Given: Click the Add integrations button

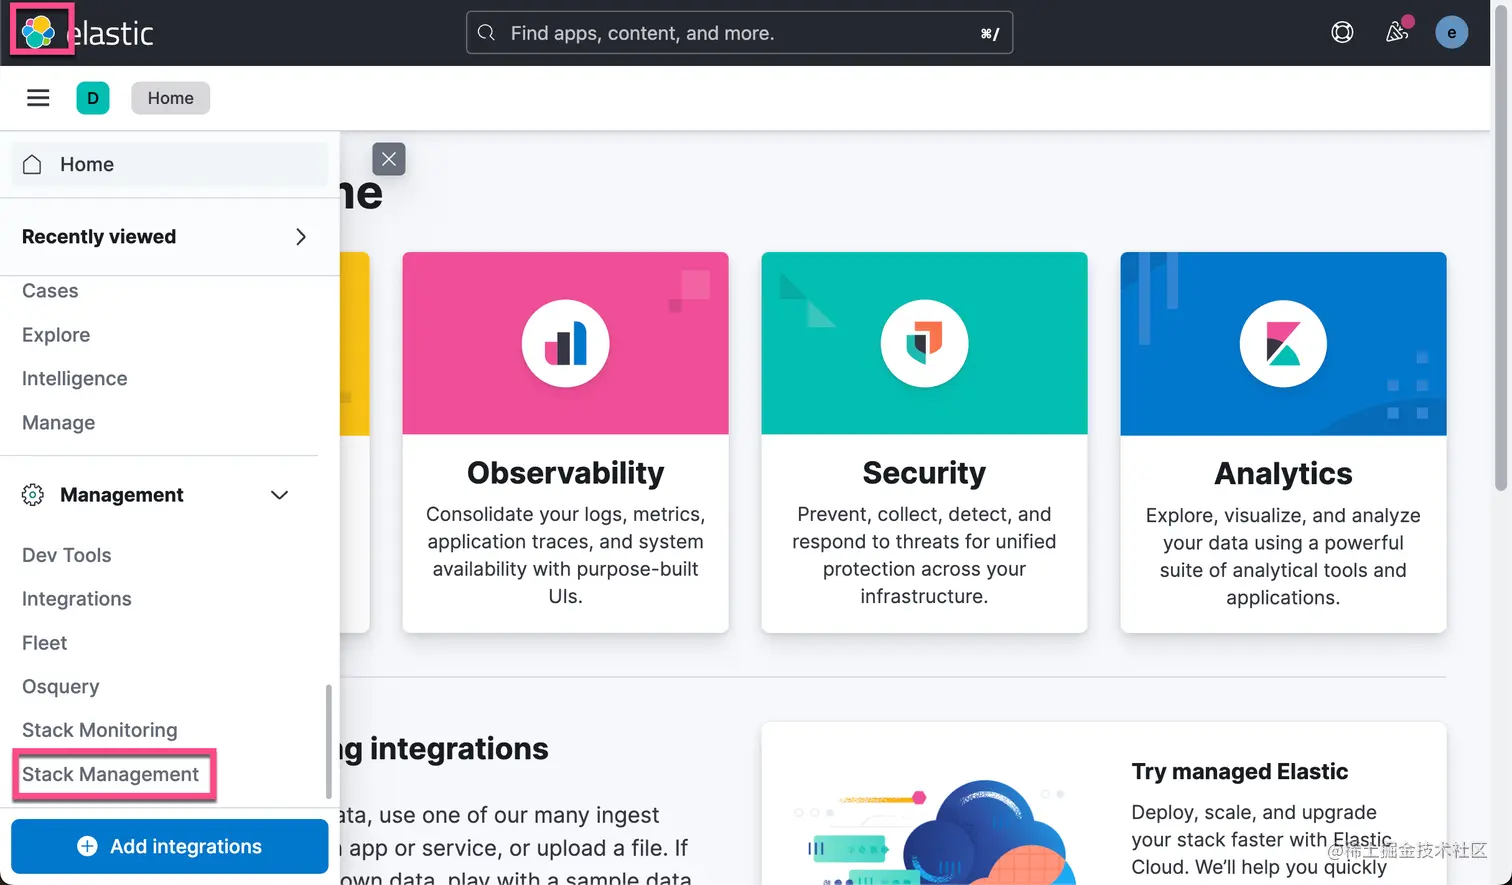Looking at the screenshot, I should pos(169,846).
